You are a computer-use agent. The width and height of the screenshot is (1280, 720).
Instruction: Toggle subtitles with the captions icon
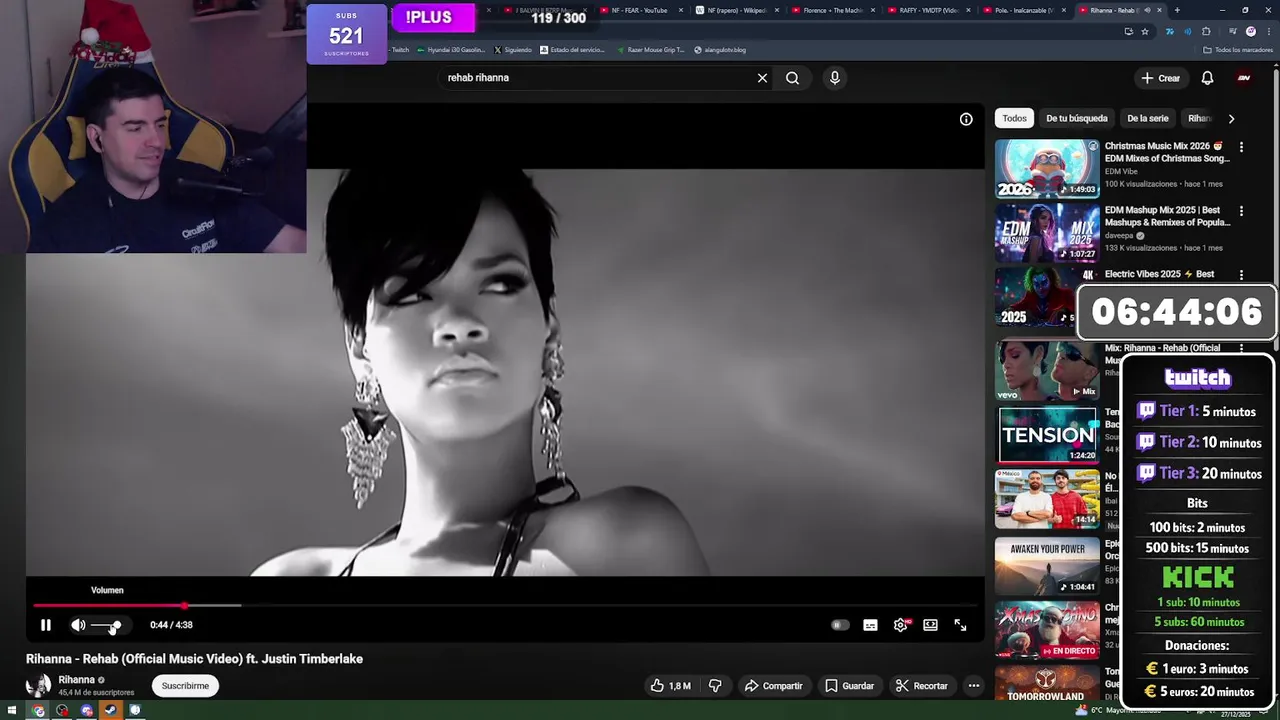click(870, 625)
